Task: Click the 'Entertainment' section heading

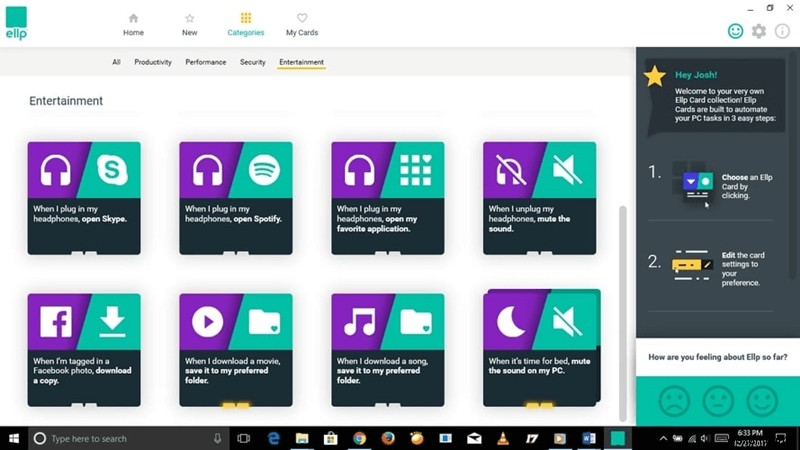Action: coord(66,101)
